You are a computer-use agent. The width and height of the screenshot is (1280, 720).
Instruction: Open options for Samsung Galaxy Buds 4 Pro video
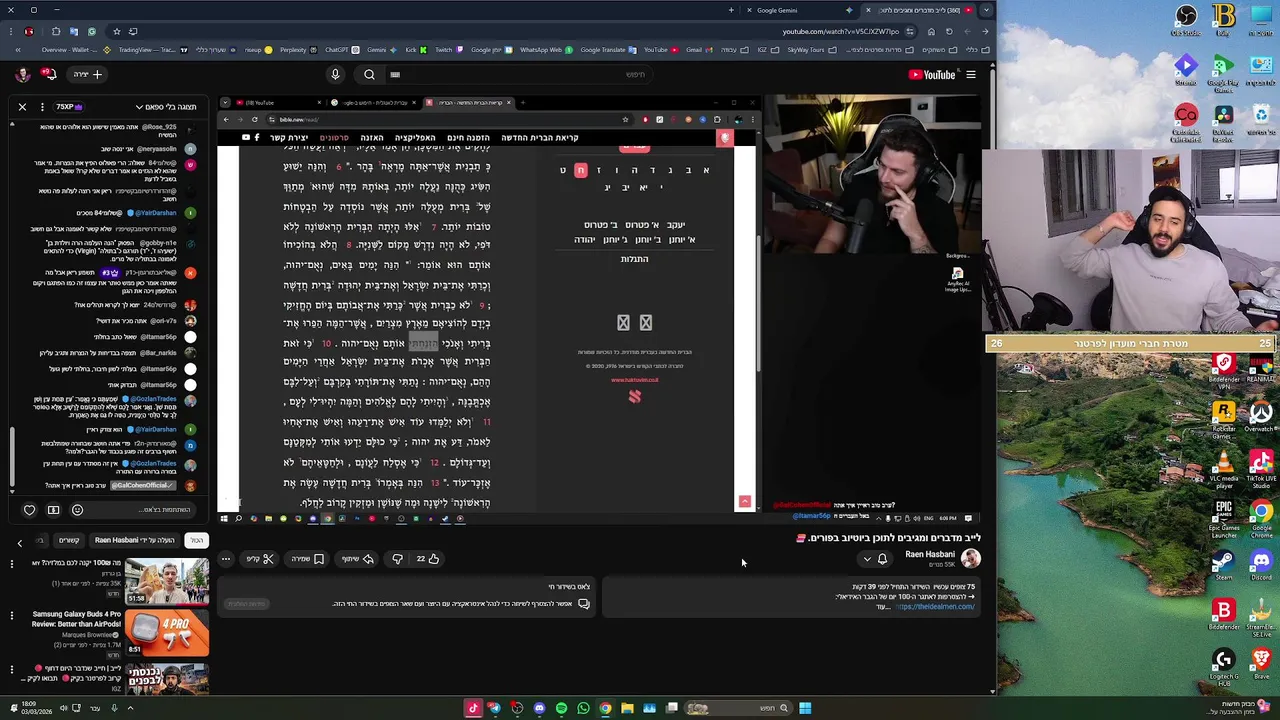12,617
